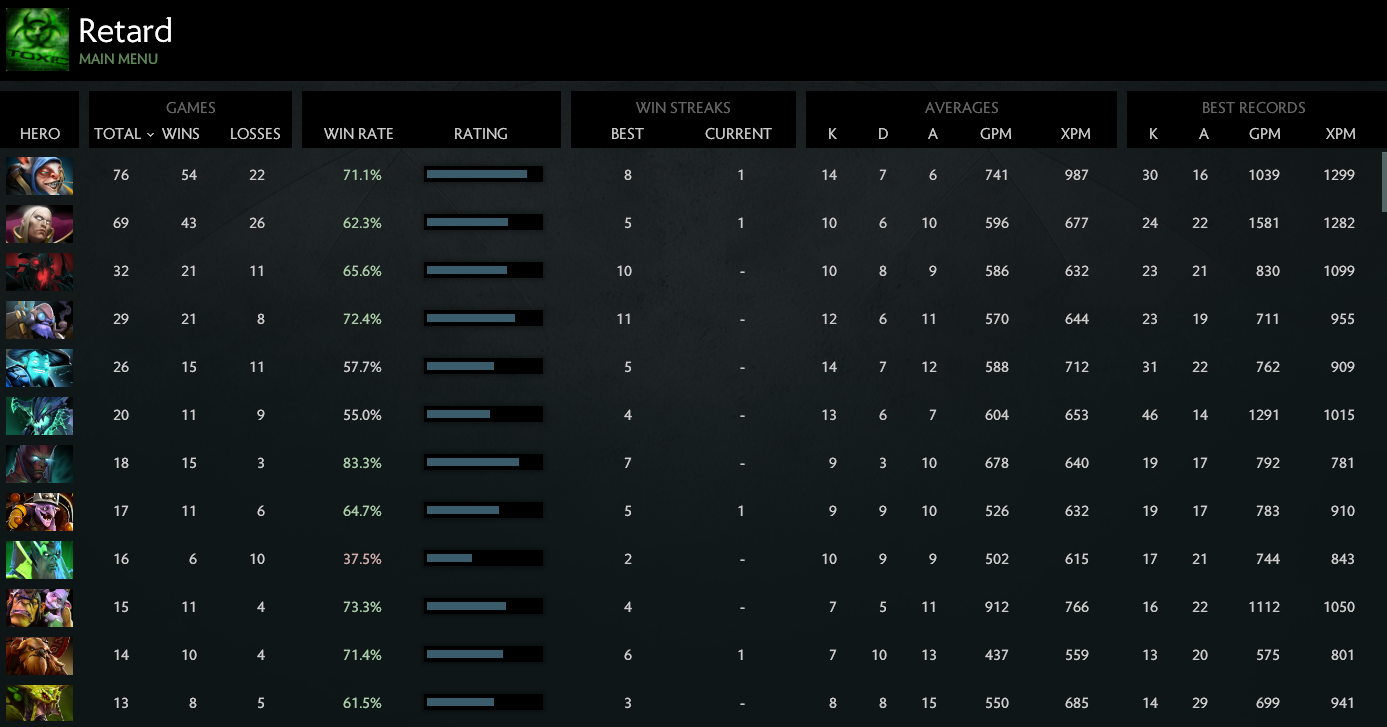Open Shadow Fiend's hero stats portrait
1387x727 pixels.
39,272
